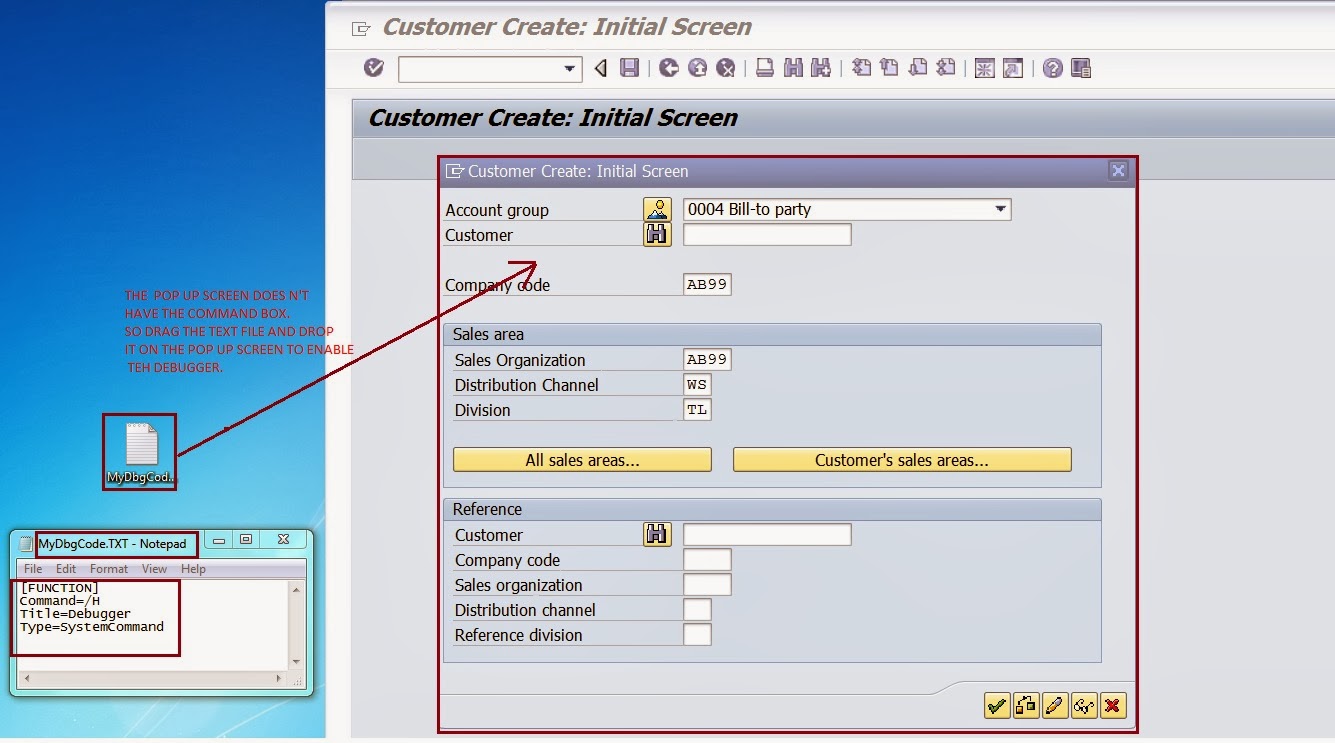Screen dimensions: 1335x743
Task: Click the All sales areas button
Action: coord(581,459)
